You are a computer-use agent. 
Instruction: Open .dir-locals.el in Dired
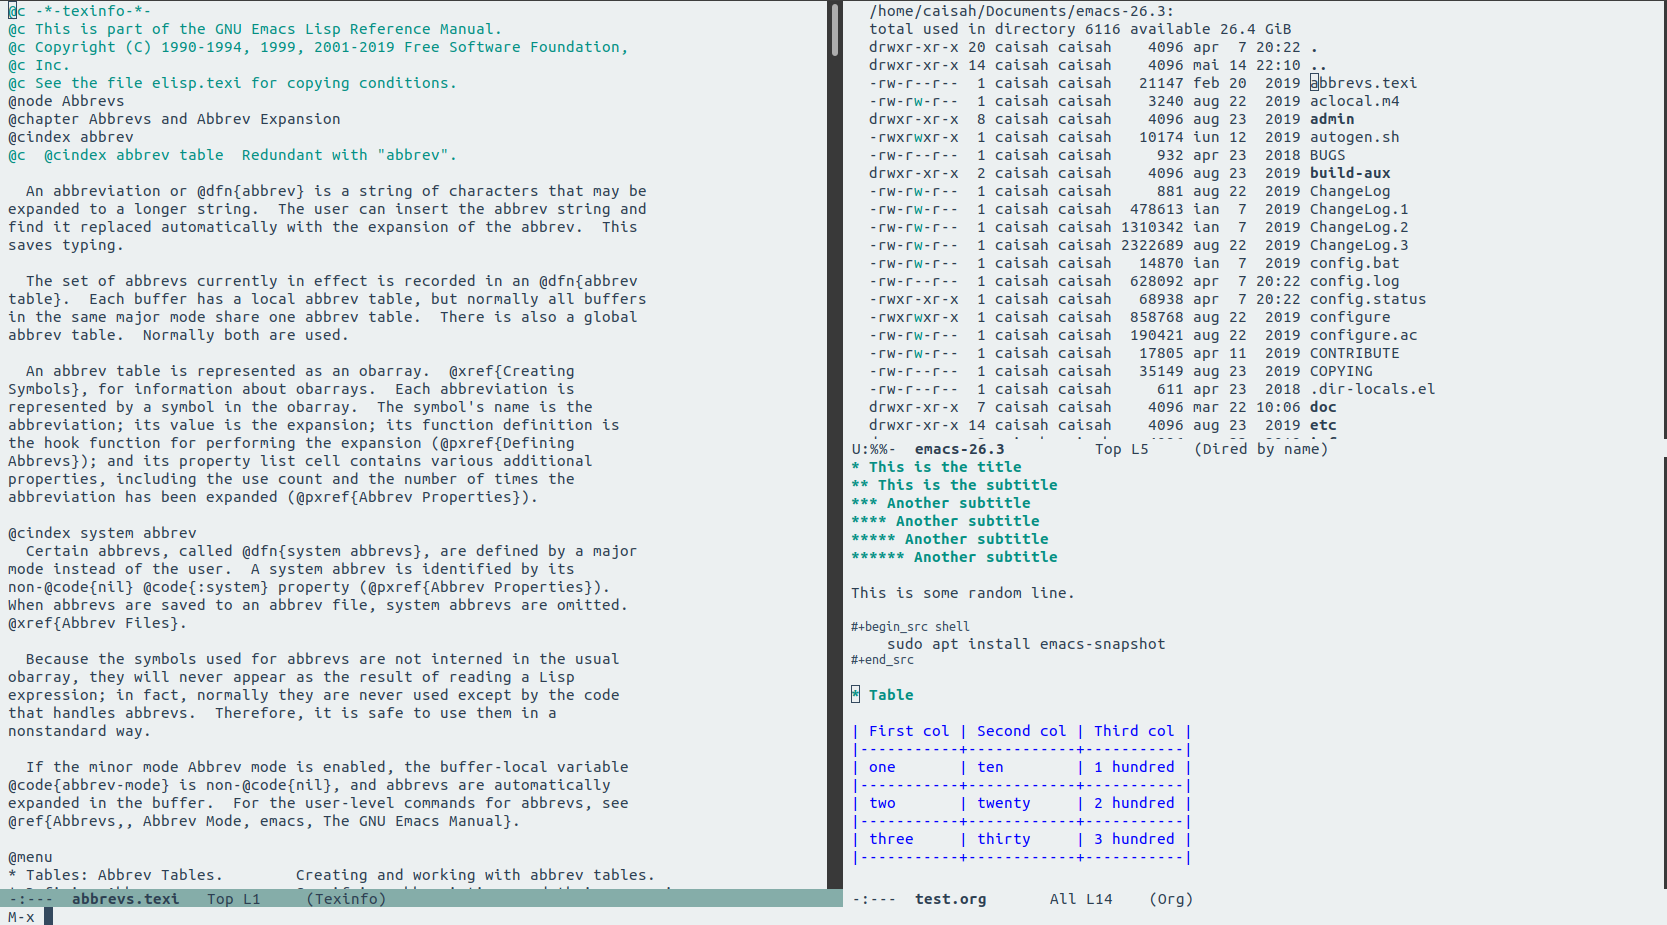tap(1372, 389)
